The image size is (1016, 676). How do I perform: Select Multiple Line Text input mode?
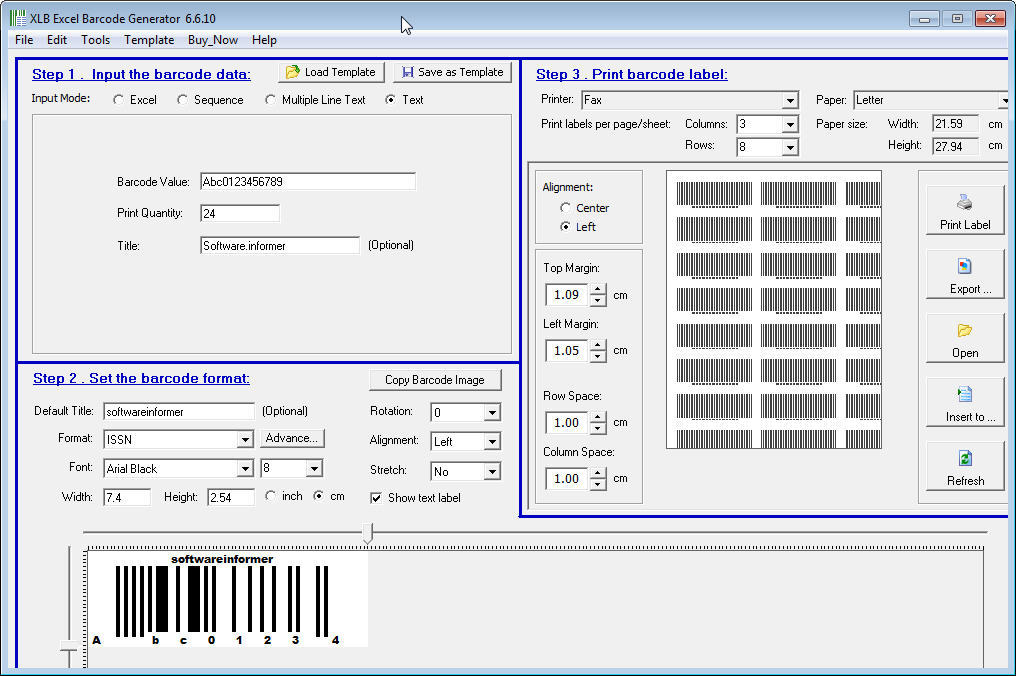coord(270,100)
